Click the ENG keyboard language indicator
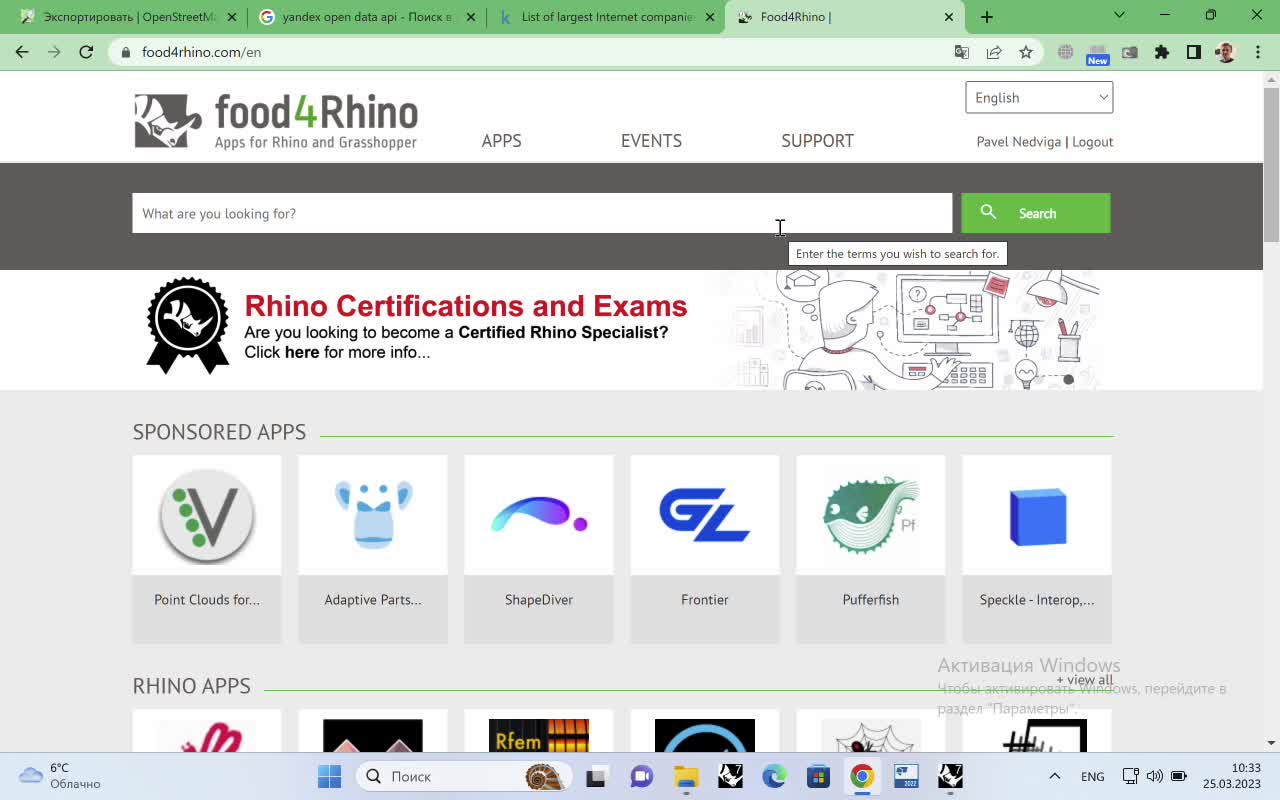This screenshot has height=800, width=1280. coord(1093,776)
